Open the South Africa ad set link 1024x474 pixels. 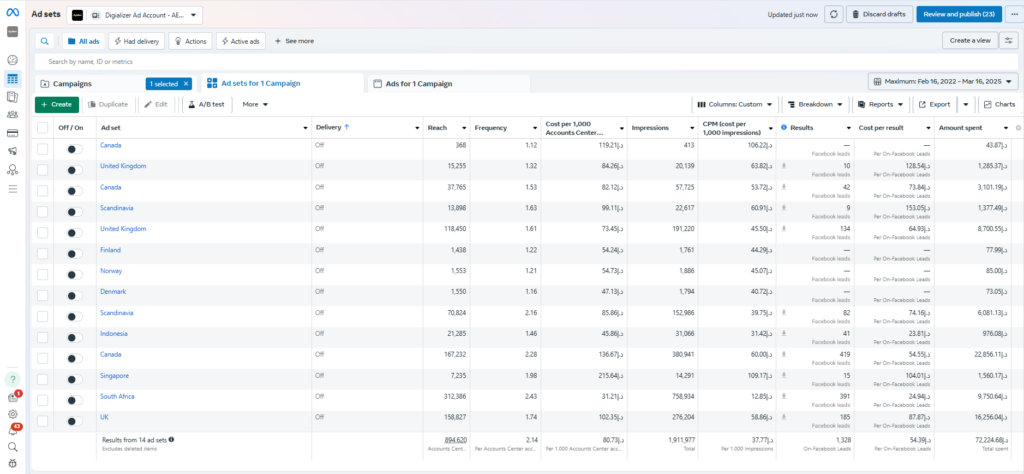(117, 397)
